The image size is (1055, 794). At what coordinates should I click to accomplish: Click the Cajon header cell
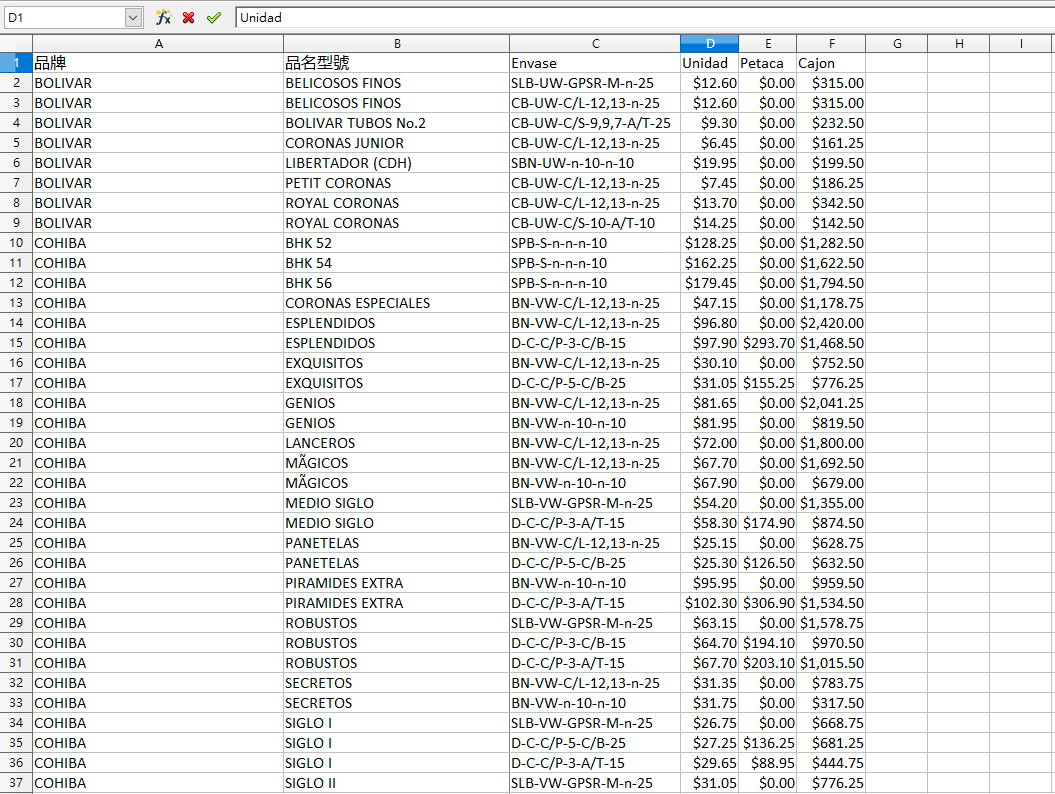pos(831,63)
